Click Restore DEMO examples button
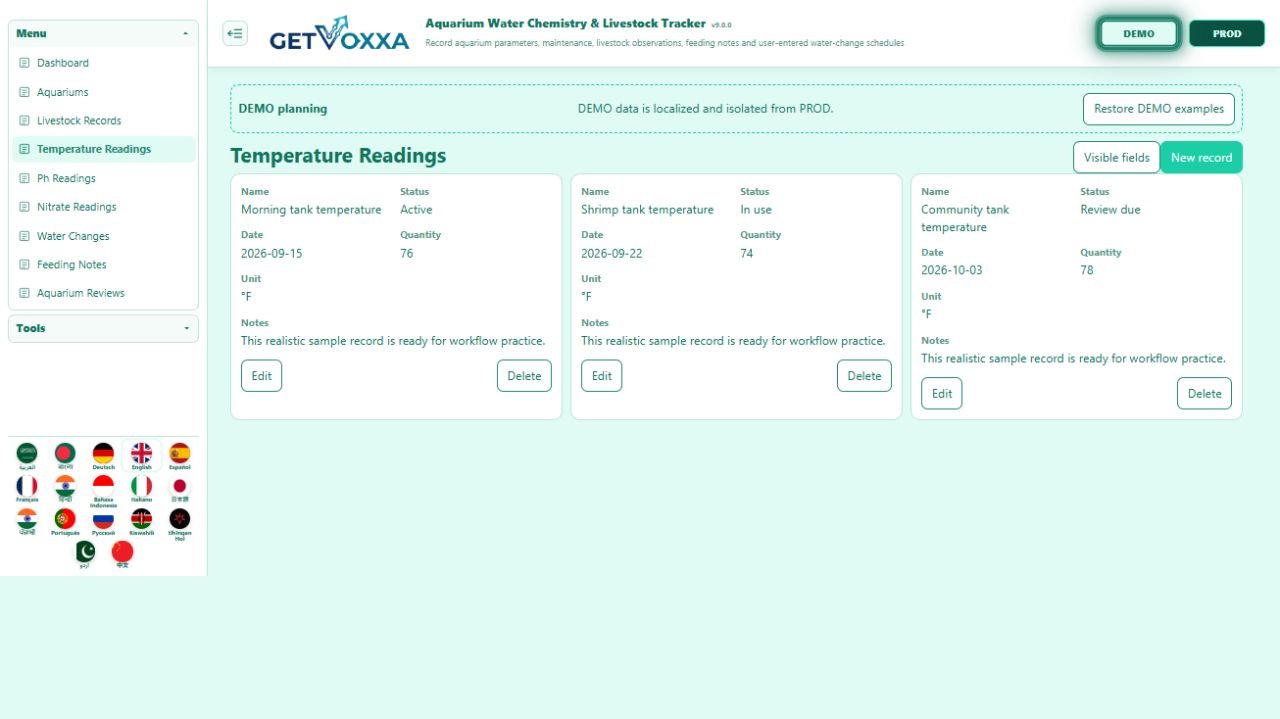Image resolution: width=1280 pixels, height=719 pixels. (x=1159, y=109)
